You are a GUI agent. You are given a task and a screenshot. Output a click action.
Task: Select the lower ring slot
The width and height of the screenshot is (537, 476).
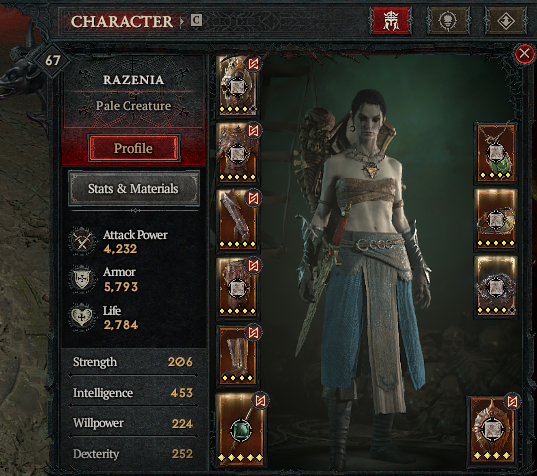pos(496,286)
